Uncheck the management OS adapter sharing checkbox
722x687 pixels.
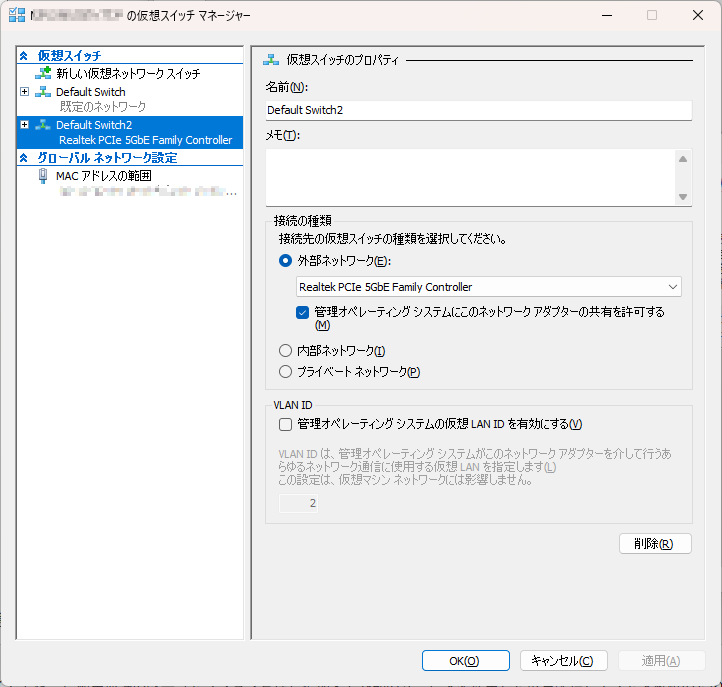[x=303, y=312]
